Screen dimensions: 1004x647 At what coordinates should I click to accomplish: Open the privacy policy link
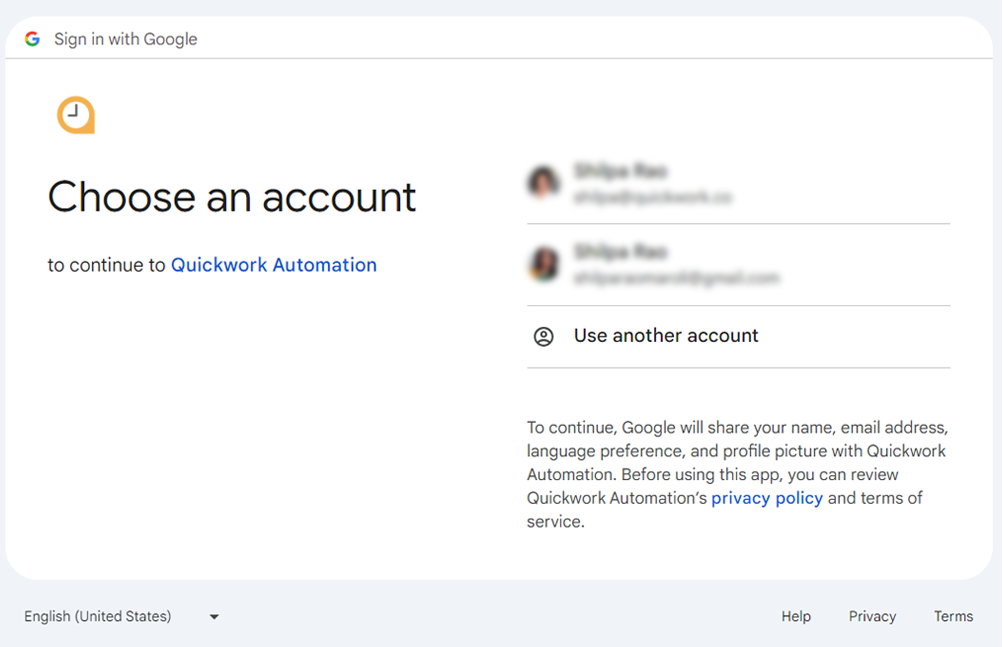[x=767, y=498]
